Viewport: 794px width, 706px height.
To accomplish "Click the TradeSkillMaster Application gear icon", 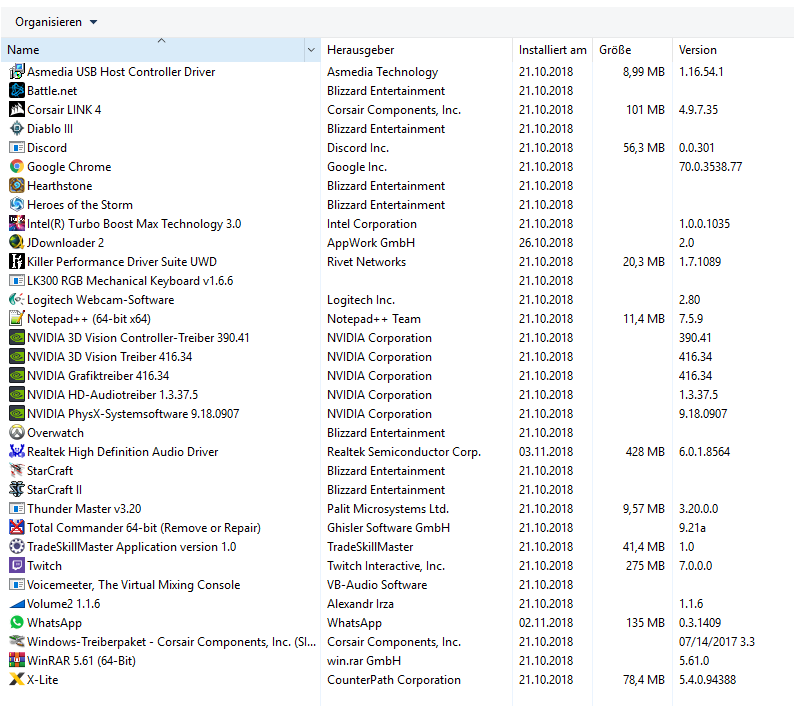I will click(17, 546).
